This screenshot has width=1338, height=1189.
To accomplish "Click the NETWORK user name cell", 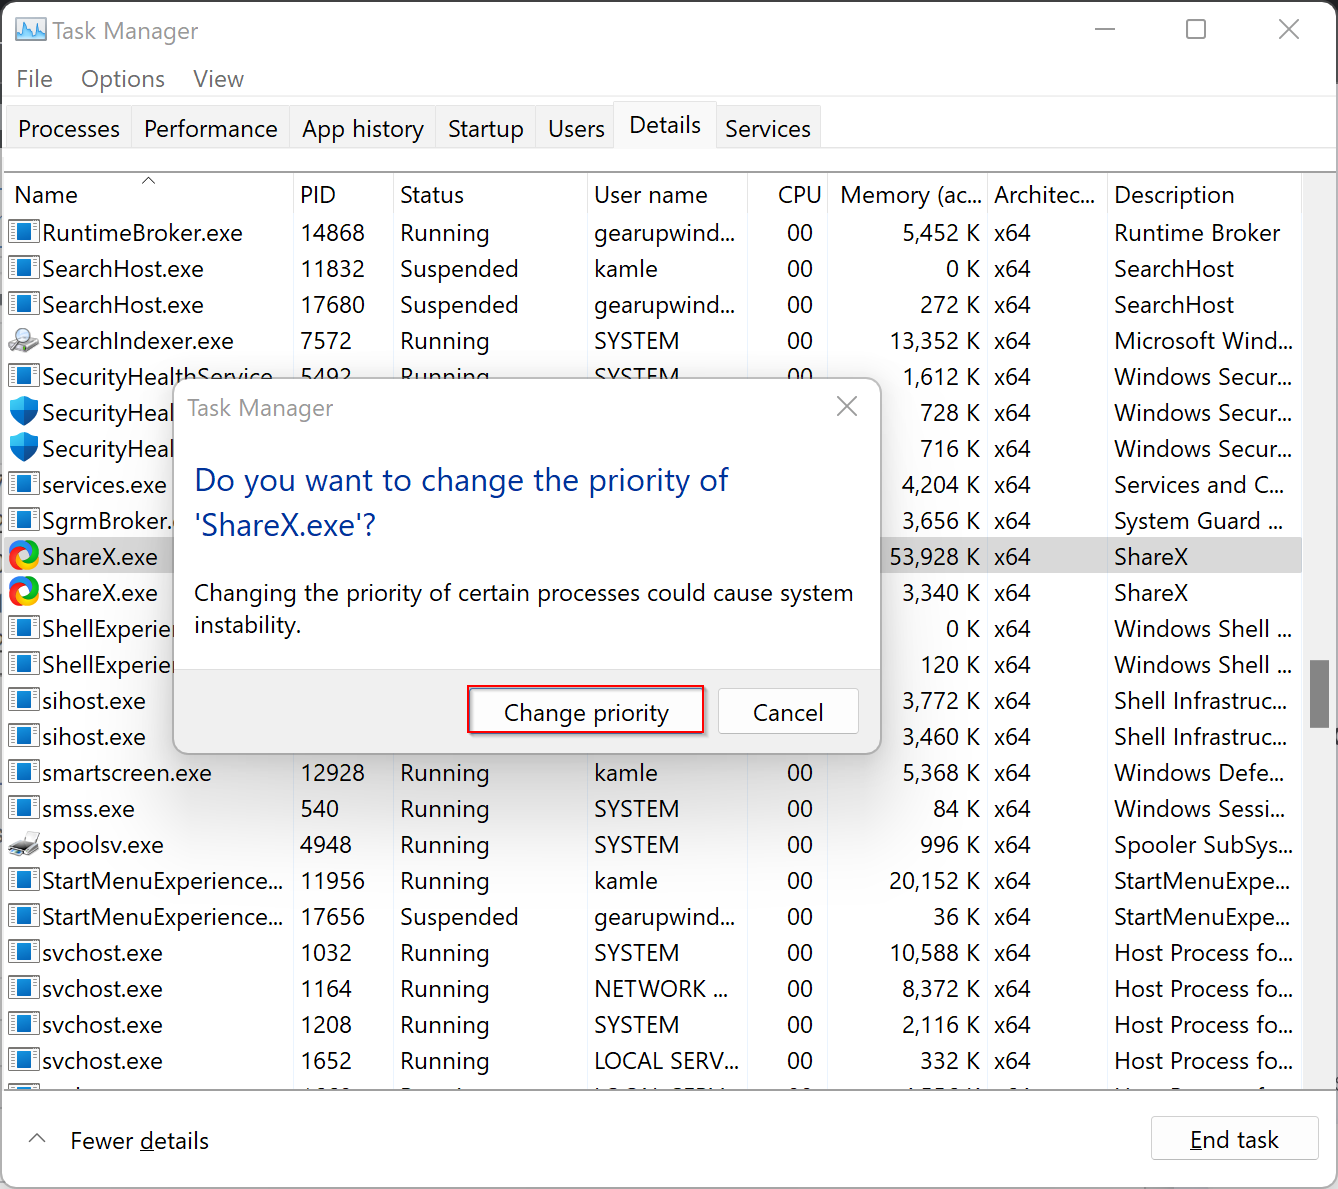I will click(661, 988).
